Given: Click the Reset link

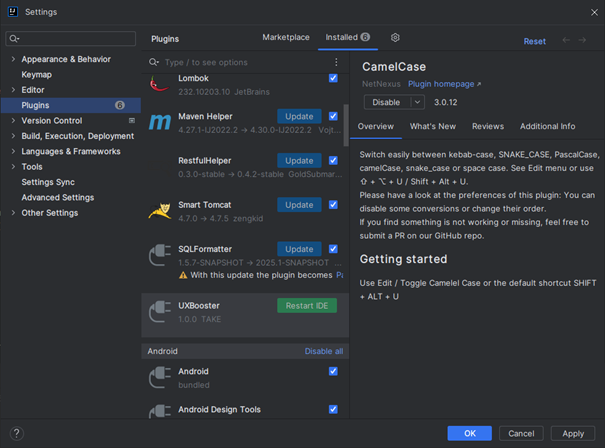Looking at the screenshot, I should (534, 41).
